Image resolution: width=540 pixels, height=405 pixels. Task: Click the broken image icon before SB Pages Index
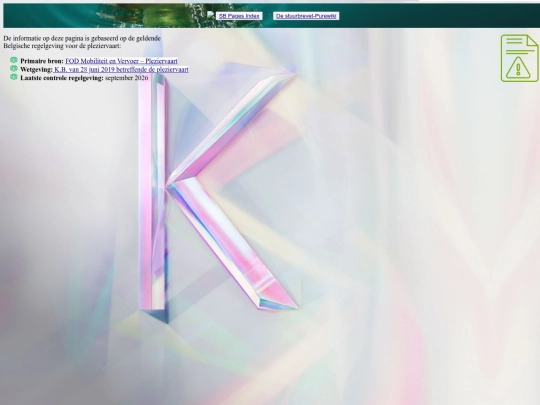coord(211,15)
